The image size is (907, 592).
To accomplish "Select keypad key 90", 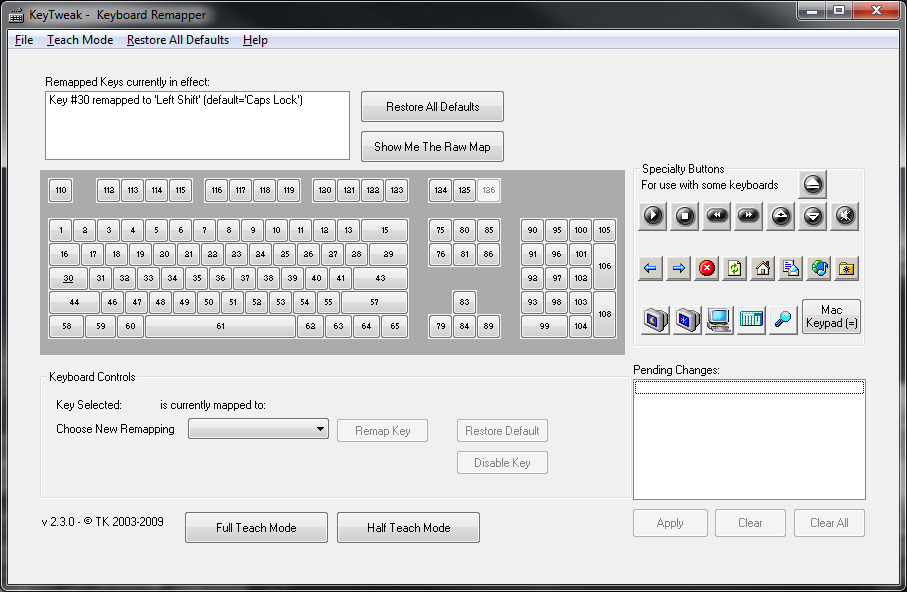I will (x=533, y=230).
